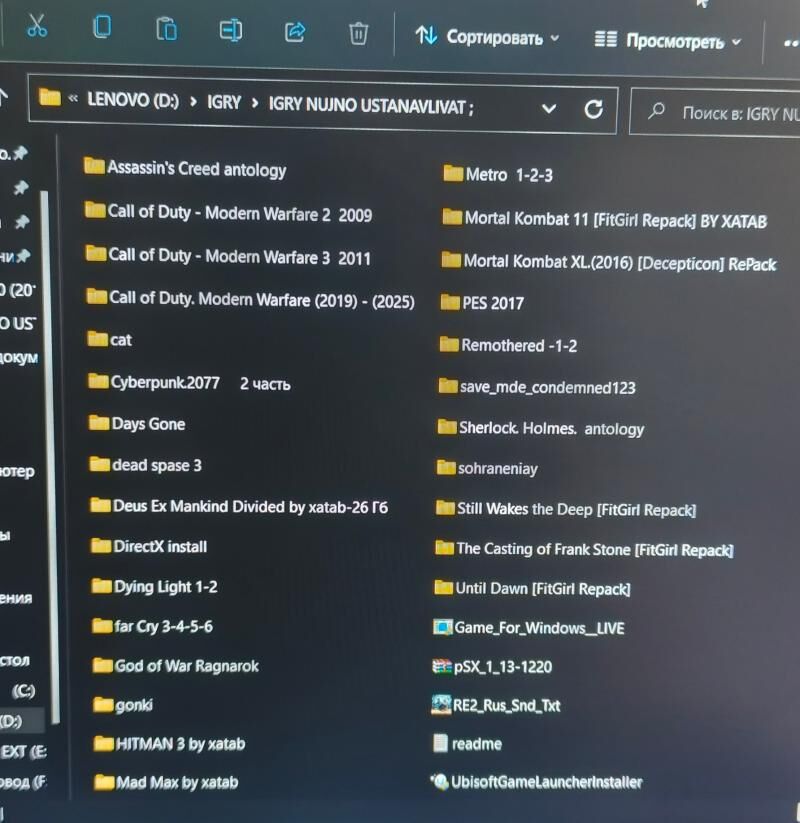Click the IGRY breadcrumb segment
The width and height of the screenshot is (800, 823).
click(x=224, y=102)
